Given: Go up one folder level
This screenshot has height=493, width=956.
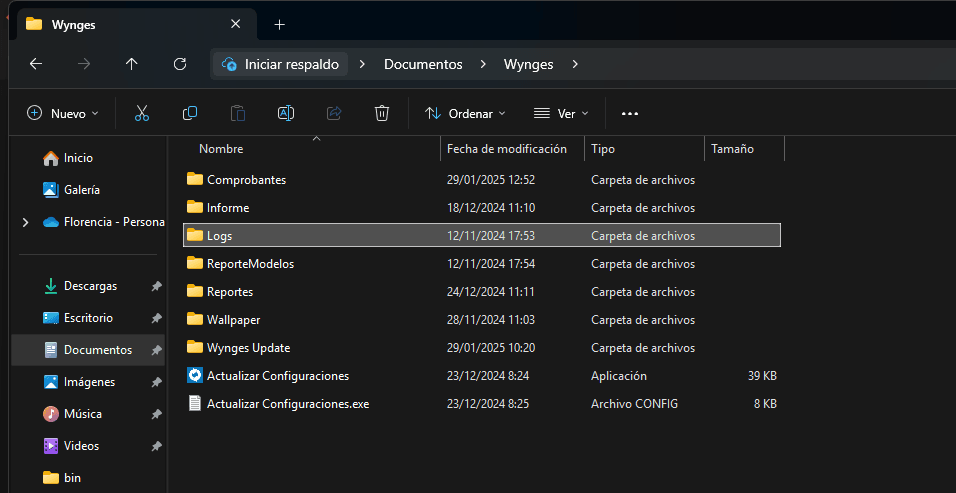Looking at the screenshot, I should pos(132,64).
